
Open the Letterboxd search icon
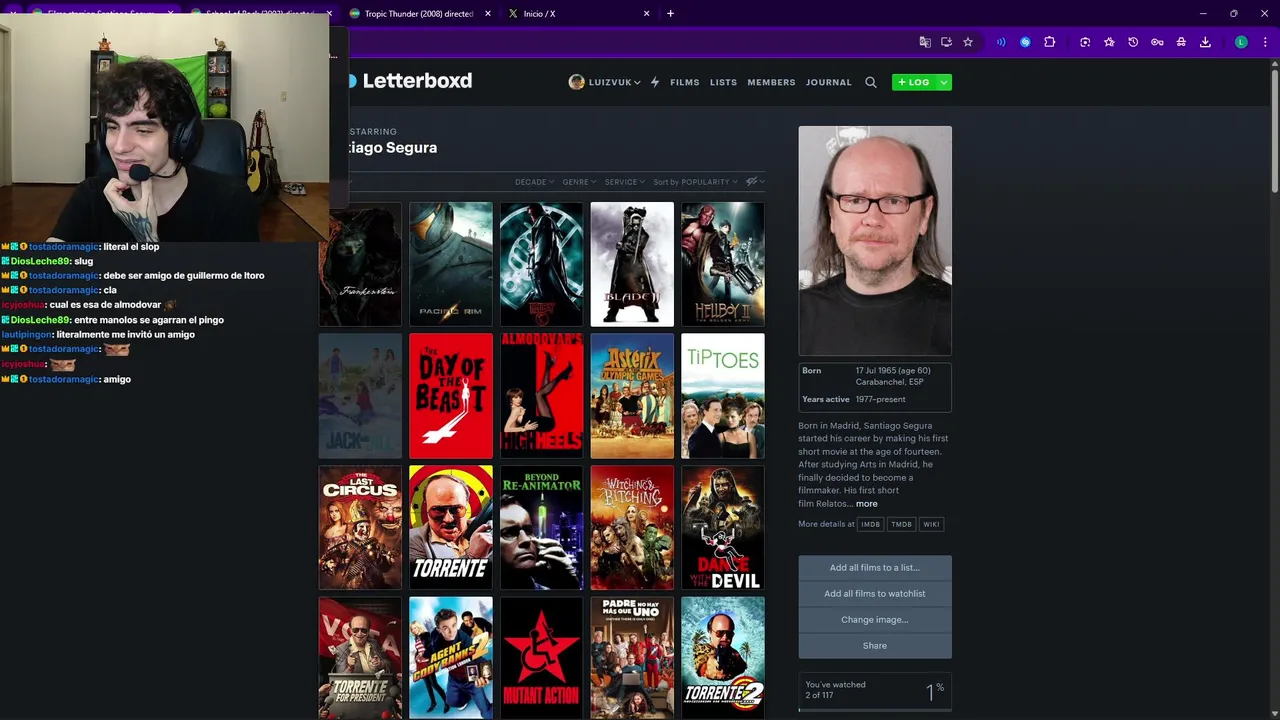click(871, 82)
